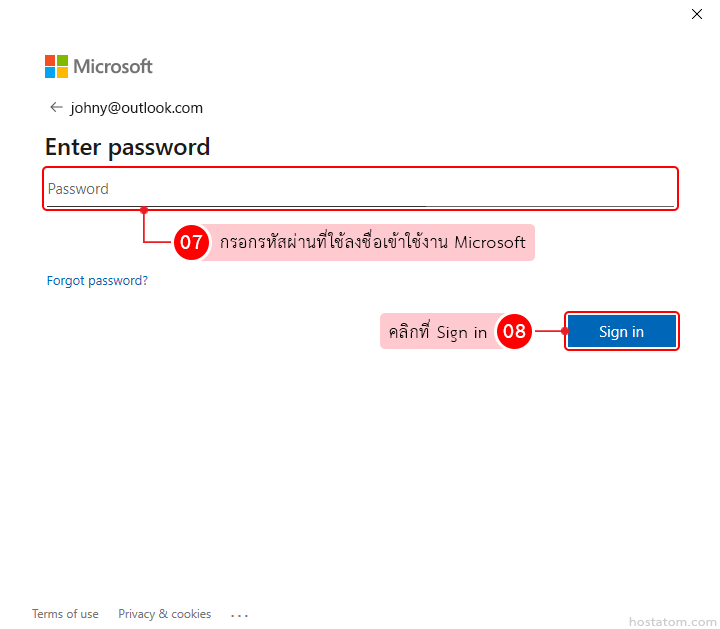Click the back arrow beside the email
This screenshot has height=629, width=720.
56,107
